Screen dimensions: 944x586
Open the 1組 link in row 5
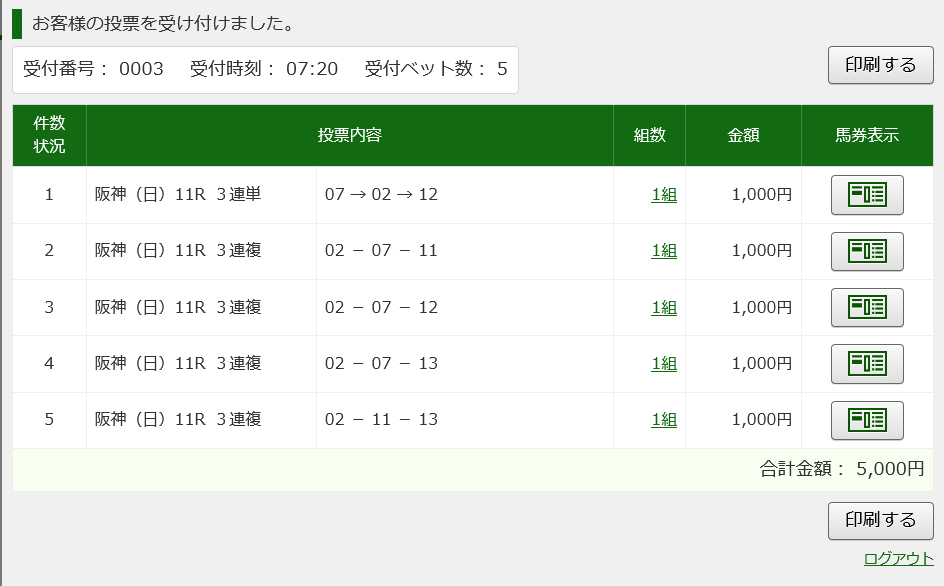pos(664,420)
